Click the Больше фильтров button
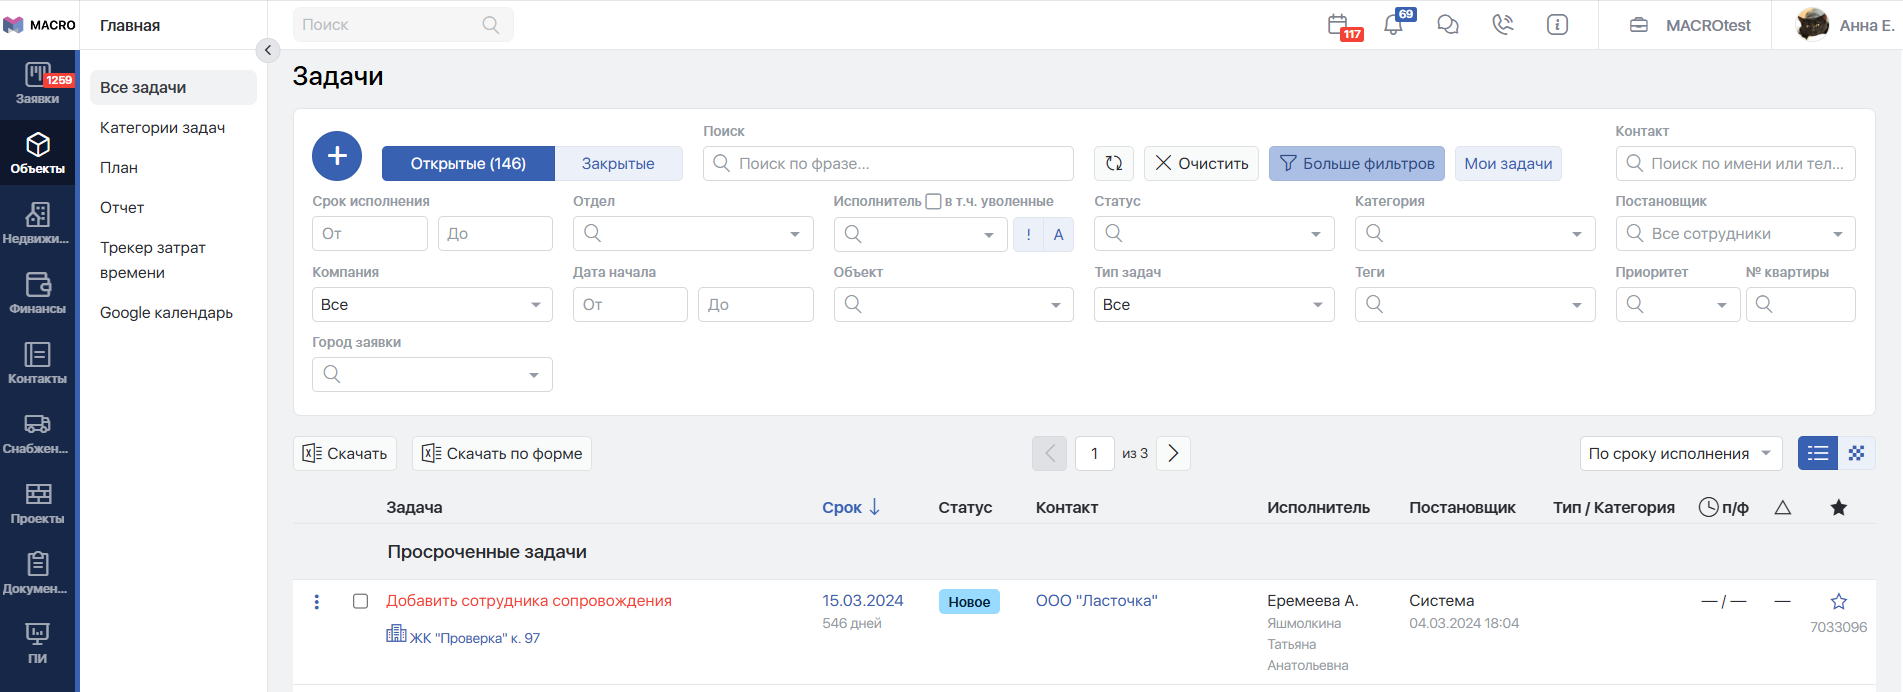The width and height of the screenshot is (1903, 692). (1356, 163)
